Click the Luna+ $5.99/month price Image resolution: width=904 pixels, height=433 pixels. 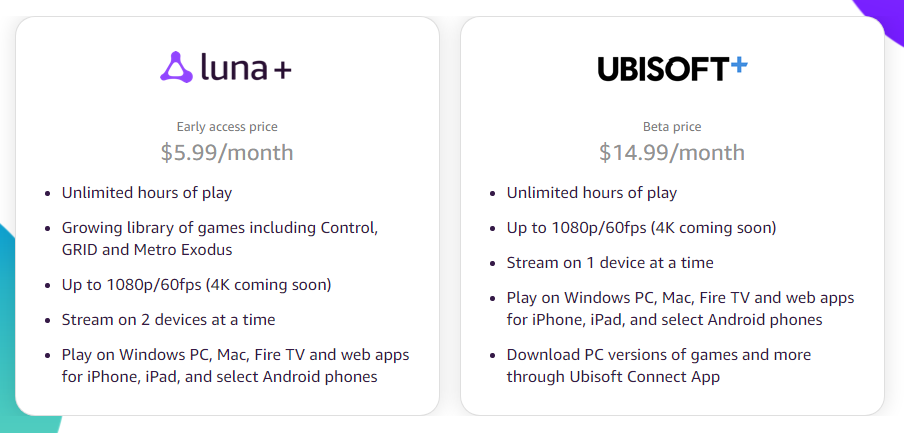pyautogui.click(x=227, y=153)
